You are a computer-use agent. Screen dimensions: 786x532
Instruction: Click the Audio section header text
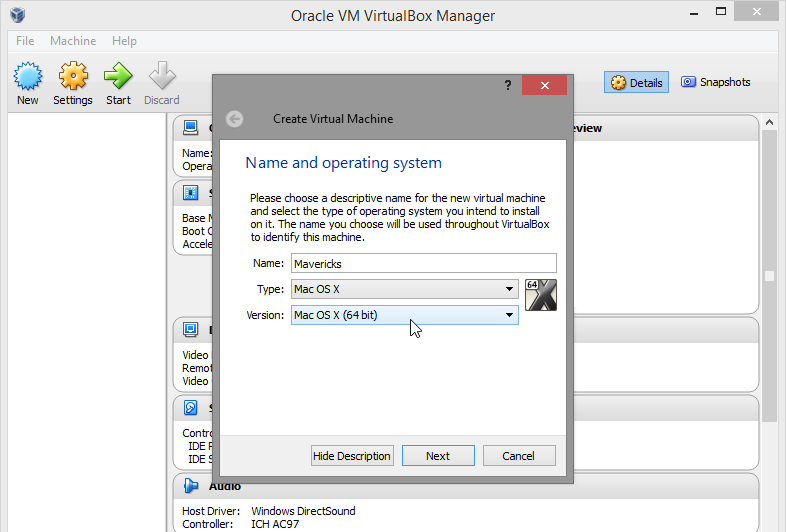[225, 486]
